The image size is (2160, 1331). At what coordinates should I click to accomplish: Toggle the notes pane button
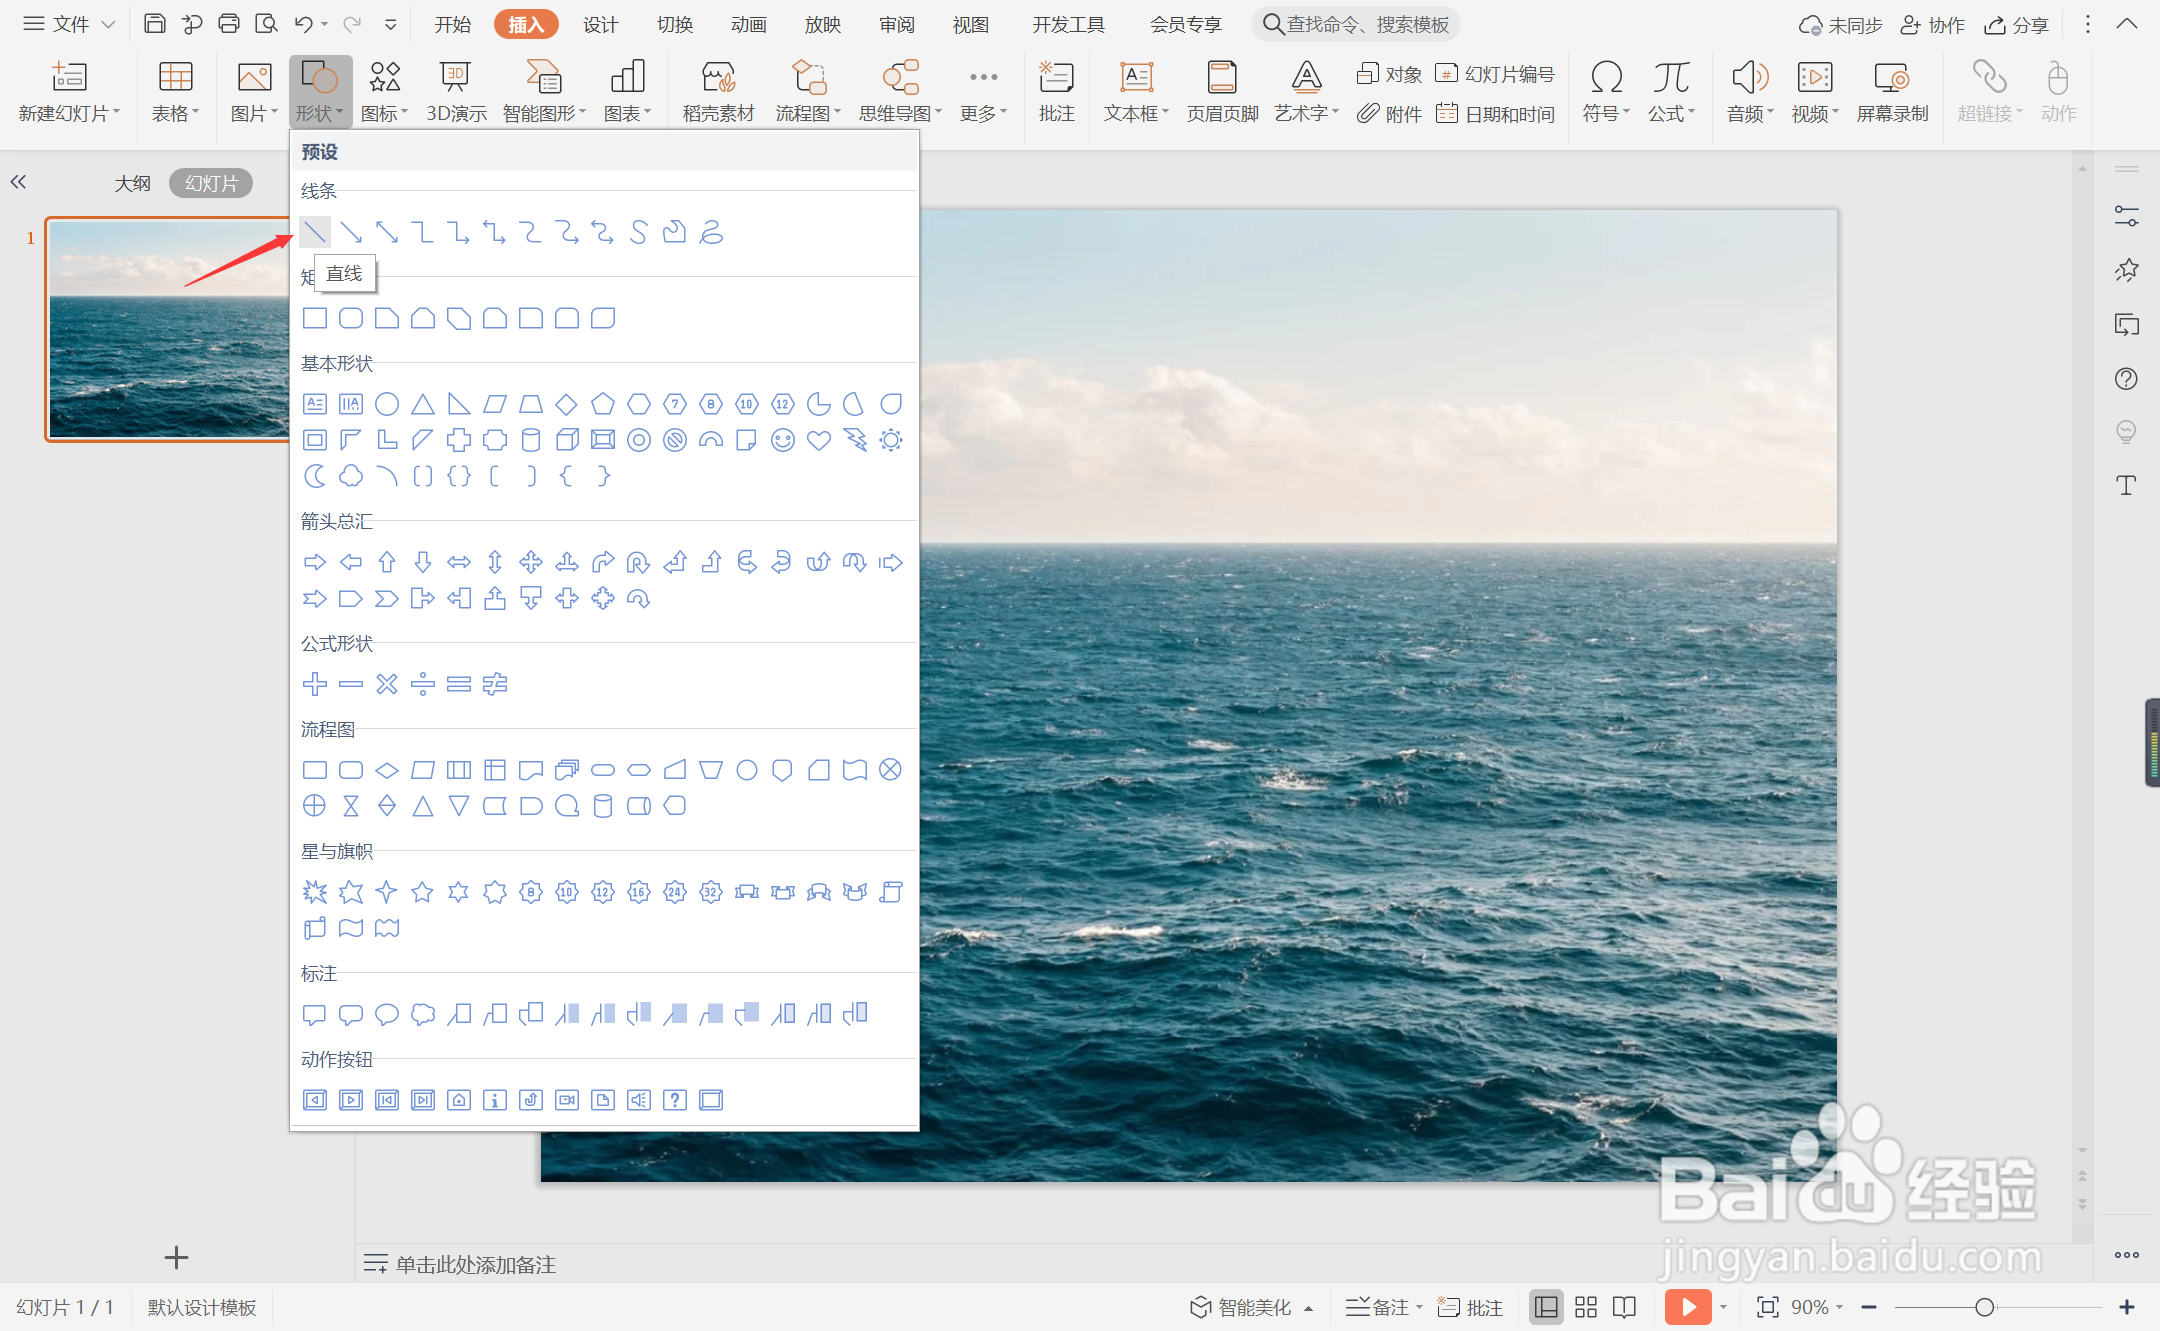(x=1381, y=1307)
